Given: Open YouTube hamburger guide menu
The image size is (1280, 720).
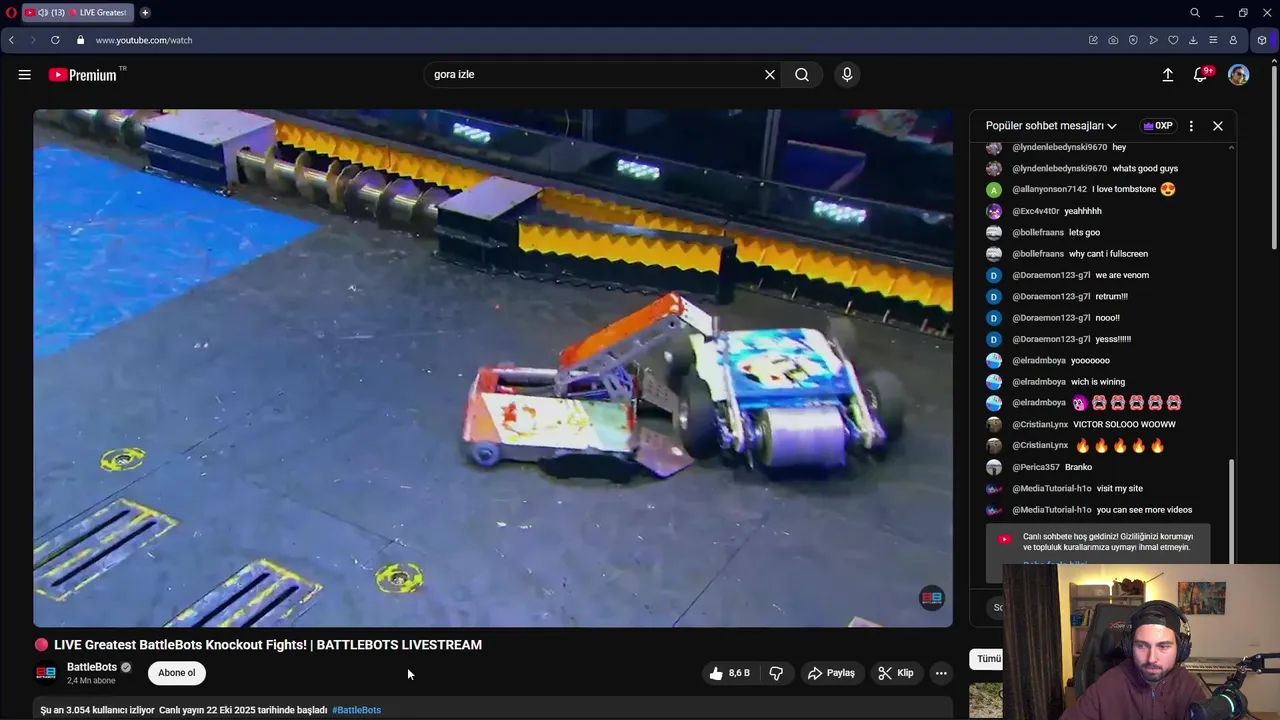Looking at the screenshot, I should click(25, 74).
